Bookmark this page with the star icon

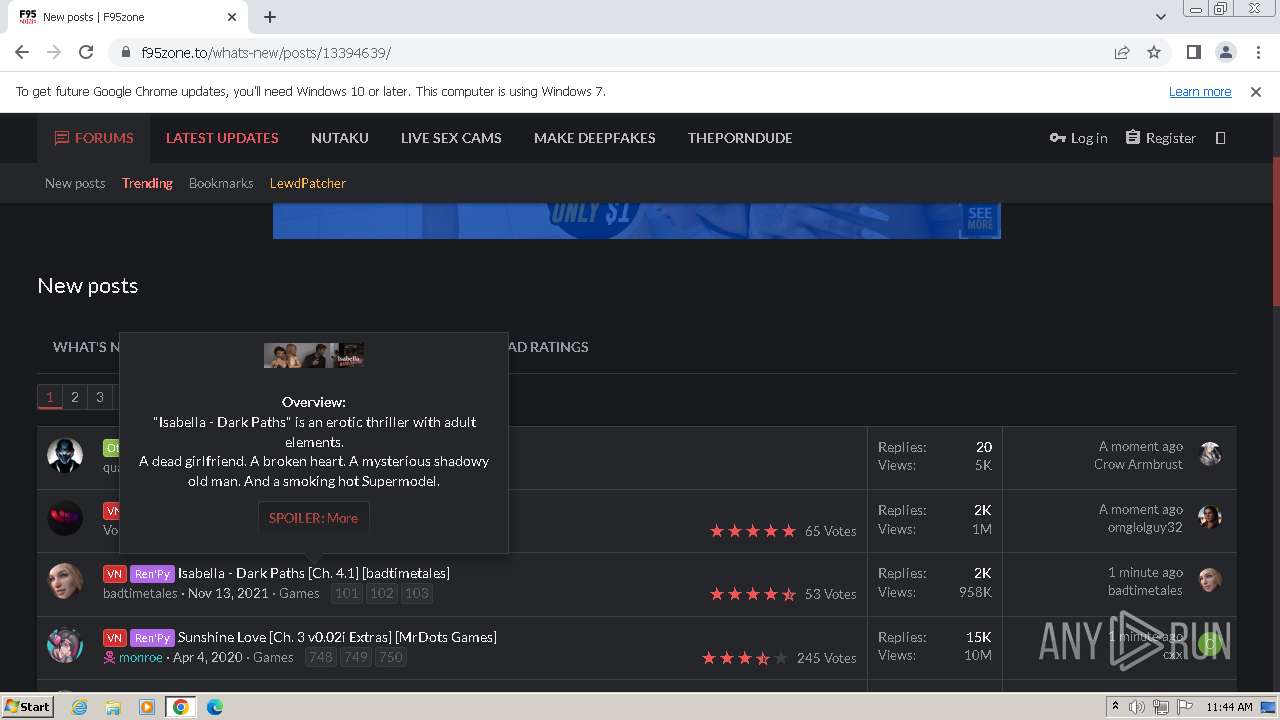[1154, 52]
